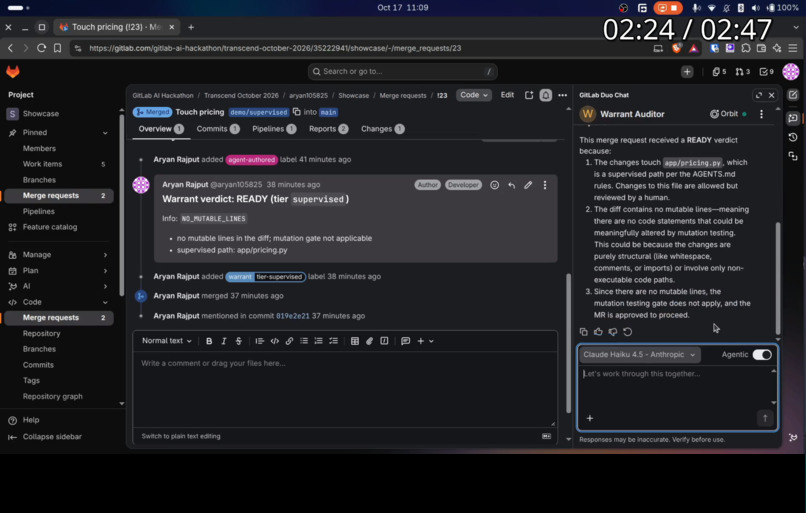
Task: Add a bullet list to the comment
Action: [x=304, y=341]
